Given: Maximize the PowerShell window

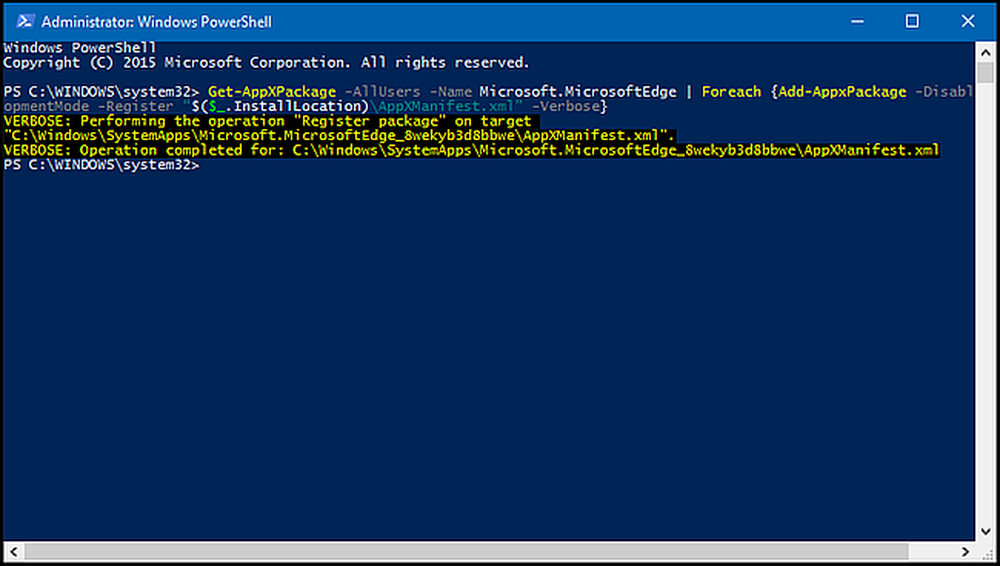Looking at the screenshot, I should (912, 21).
